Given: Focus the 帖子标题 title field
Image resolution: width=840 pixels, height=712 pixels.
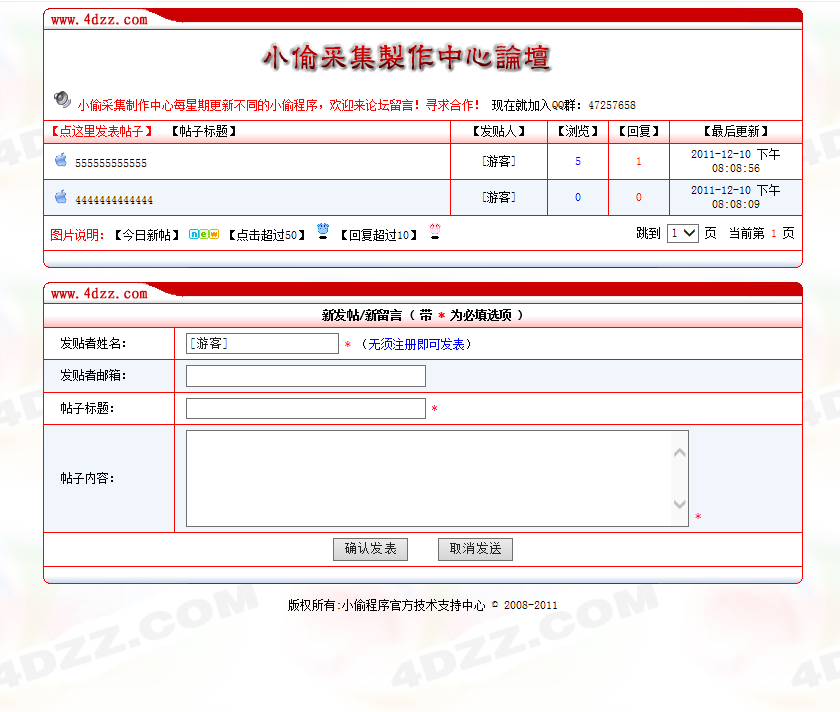Looking at the screenshot, I should (x=306, y=408).
